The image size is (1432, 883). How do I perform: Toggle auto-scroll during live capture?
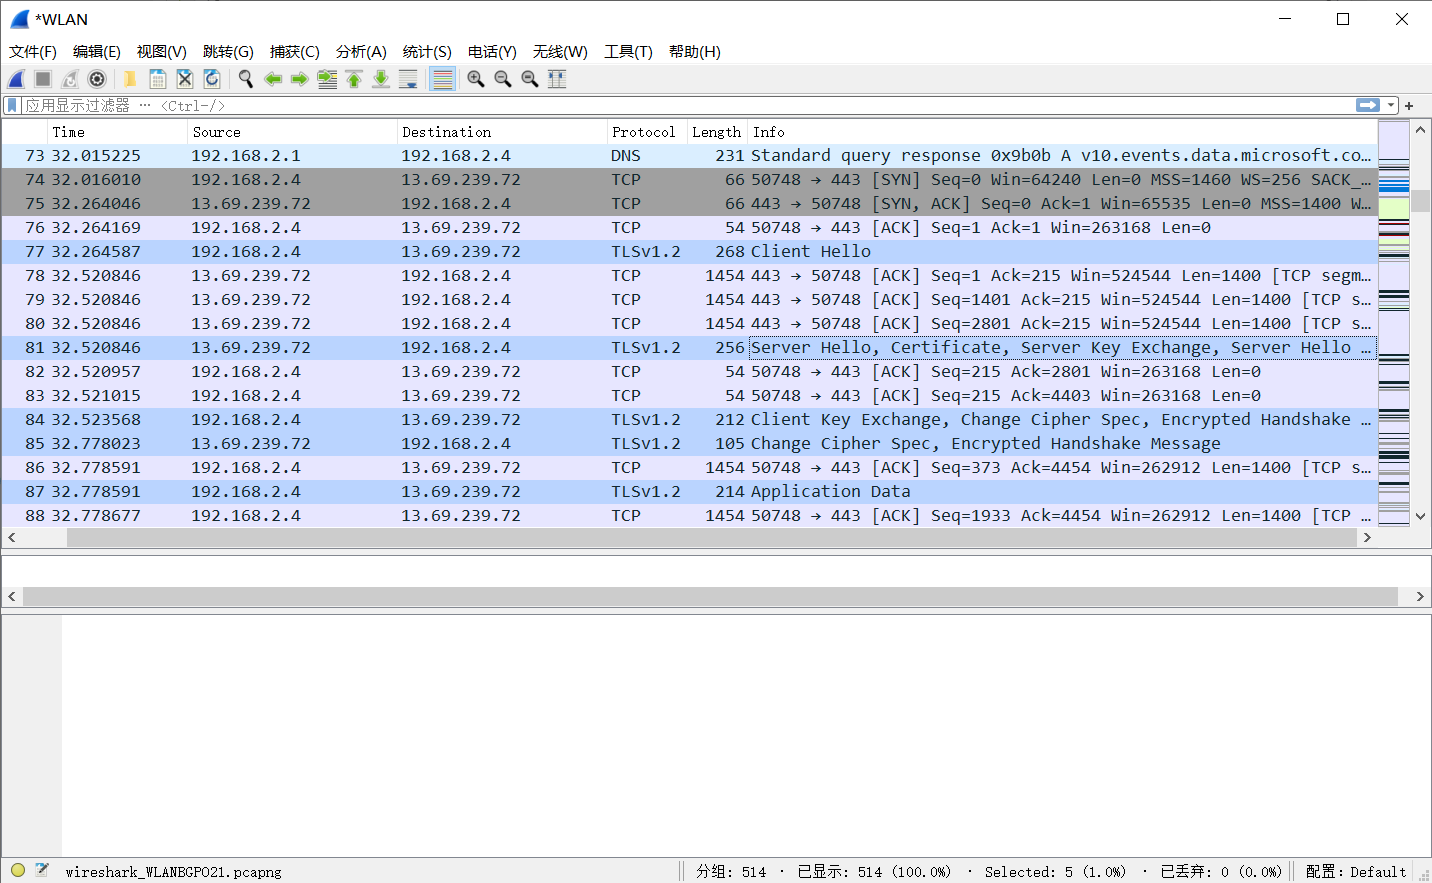408,79
